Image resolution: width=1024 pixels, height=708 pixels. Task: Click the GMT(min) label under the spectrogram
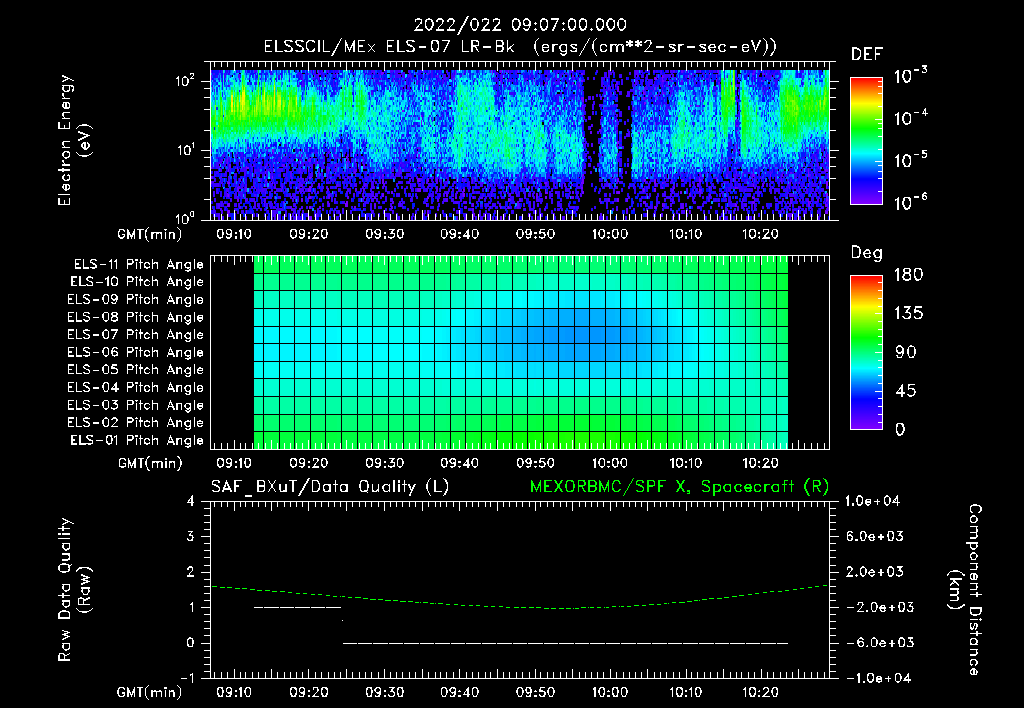(x=150, y=234)
